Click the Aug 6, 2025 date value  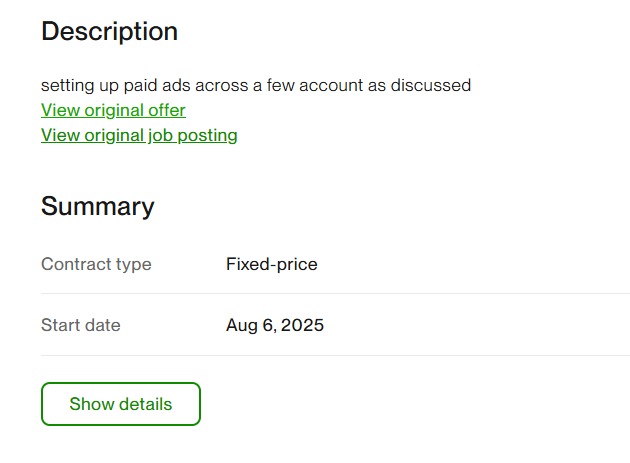tap(274, 325)
